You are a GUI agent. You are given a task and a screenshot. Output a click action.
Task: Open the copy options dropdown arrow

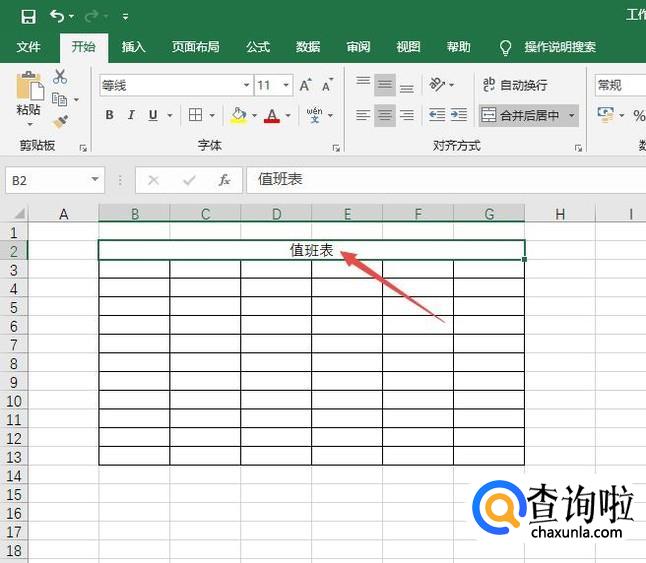[76, 100]
